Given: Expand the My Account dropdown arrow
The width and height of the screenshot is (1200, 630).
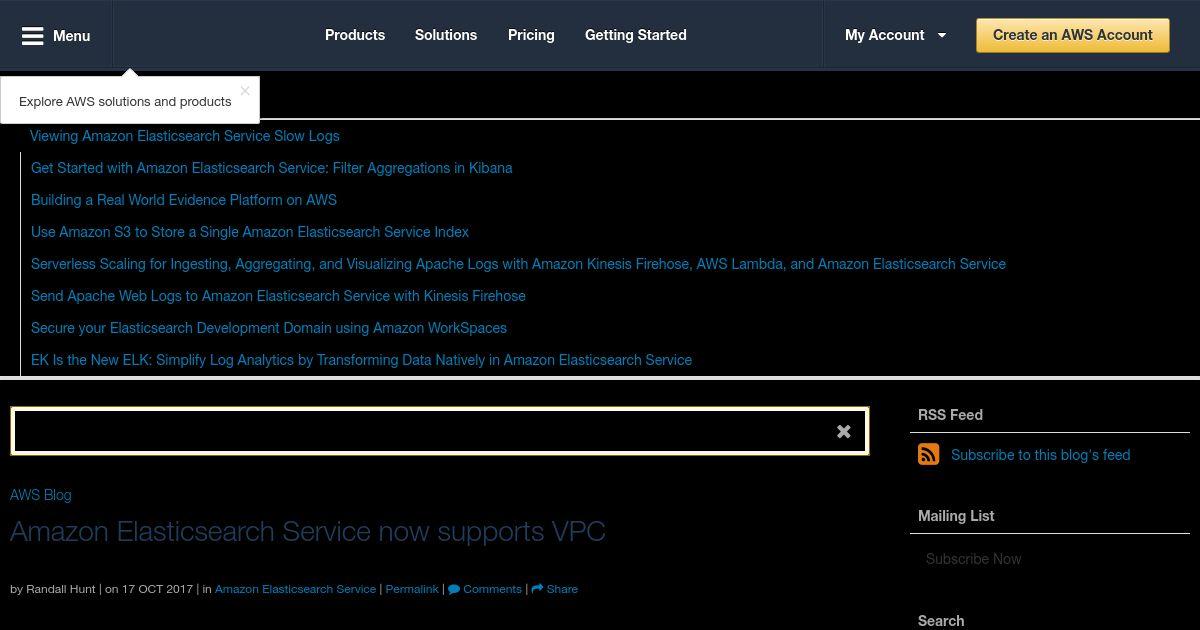Looking at the screenshot, I should 941,35.
